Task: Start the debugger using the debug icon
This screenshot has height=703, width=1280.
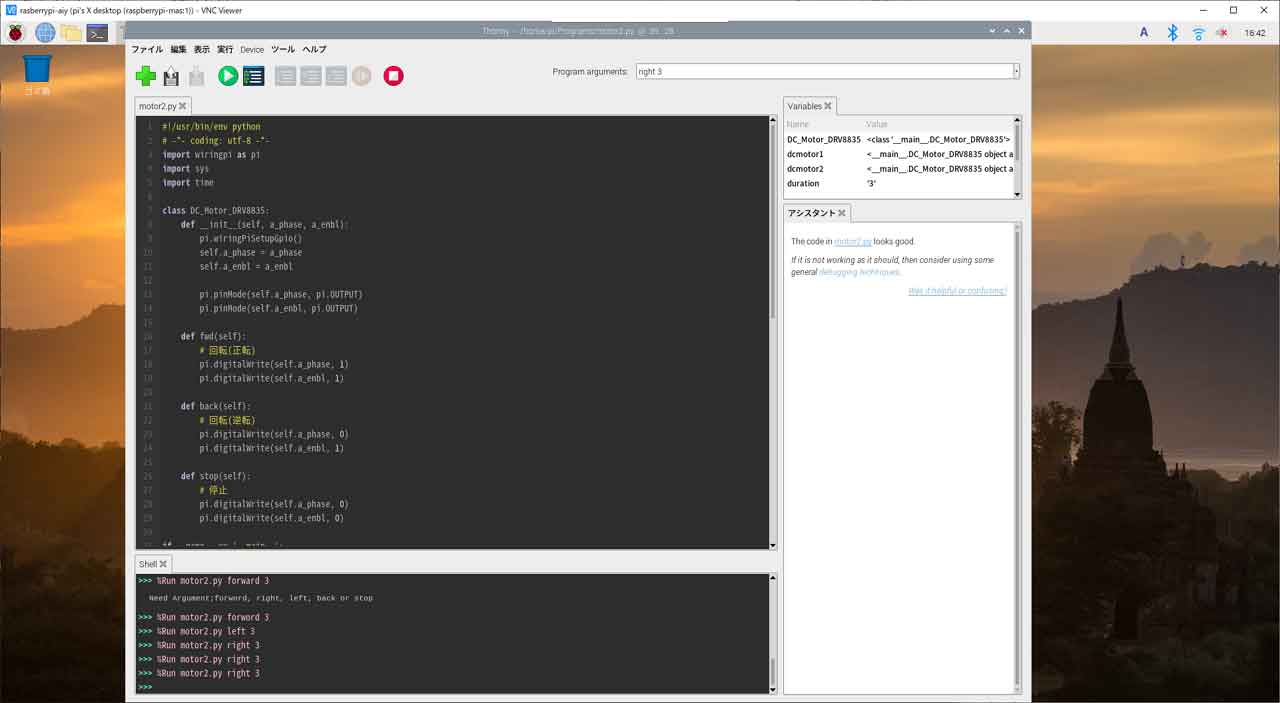Action: [x=253, y=75]
